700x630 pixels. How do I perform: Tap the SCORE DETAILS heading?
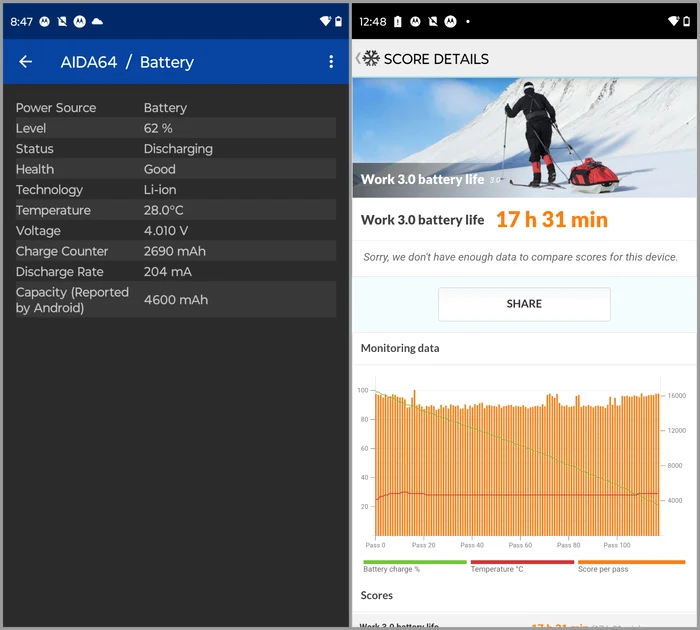point(436,59)
